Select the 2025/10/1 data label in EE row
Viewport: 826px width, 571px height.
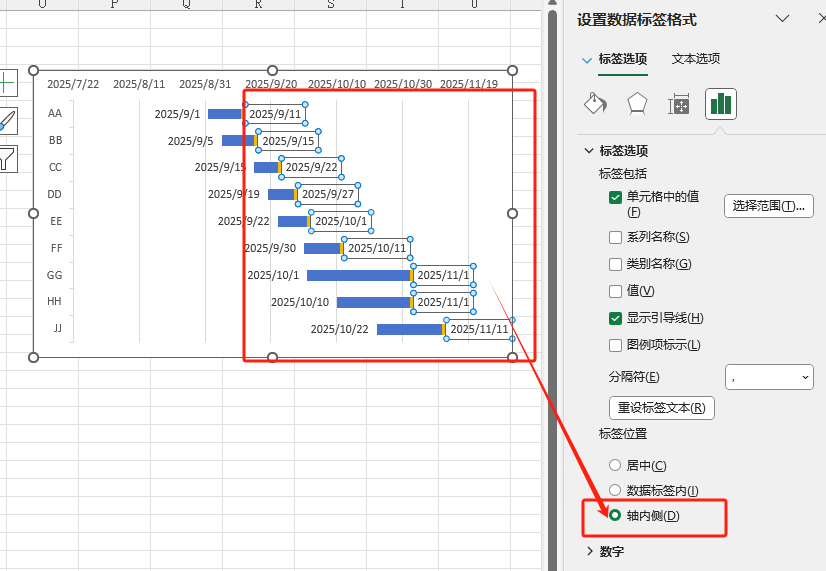(341, 221)
